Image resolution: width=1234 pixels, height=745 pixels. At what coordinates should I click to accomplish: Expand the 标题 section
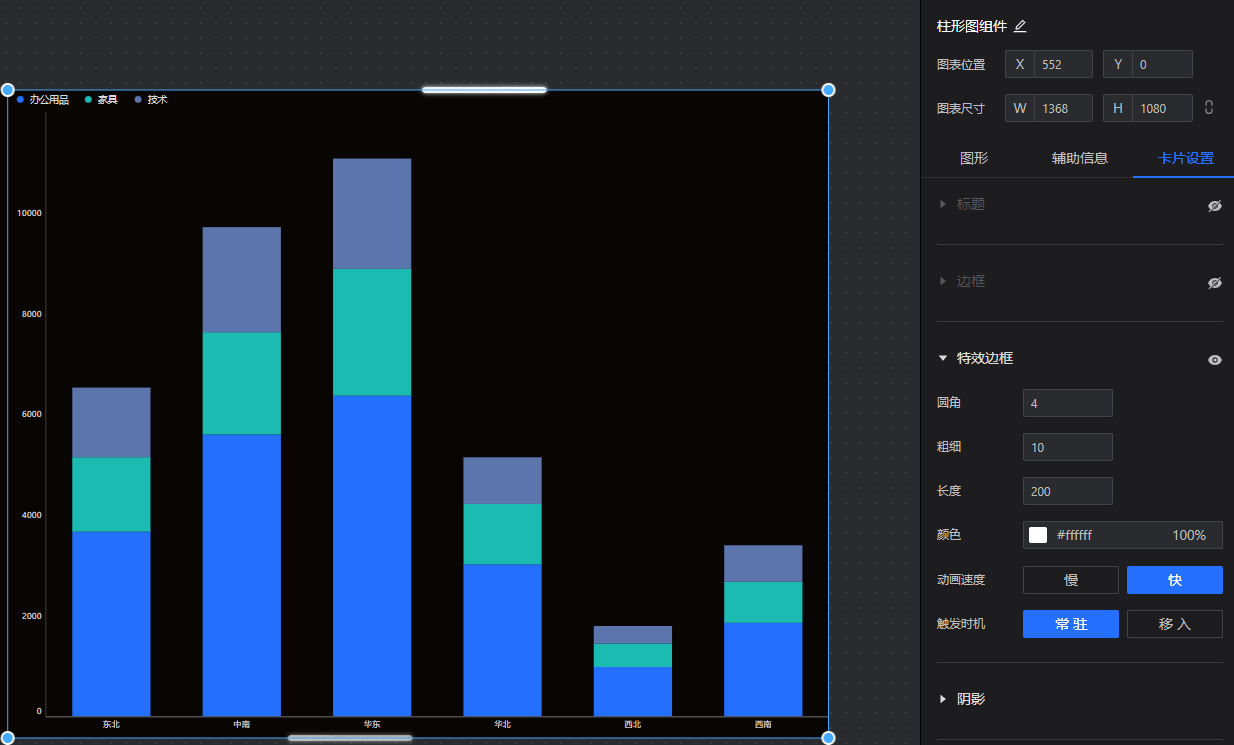[x=942, y=204]
